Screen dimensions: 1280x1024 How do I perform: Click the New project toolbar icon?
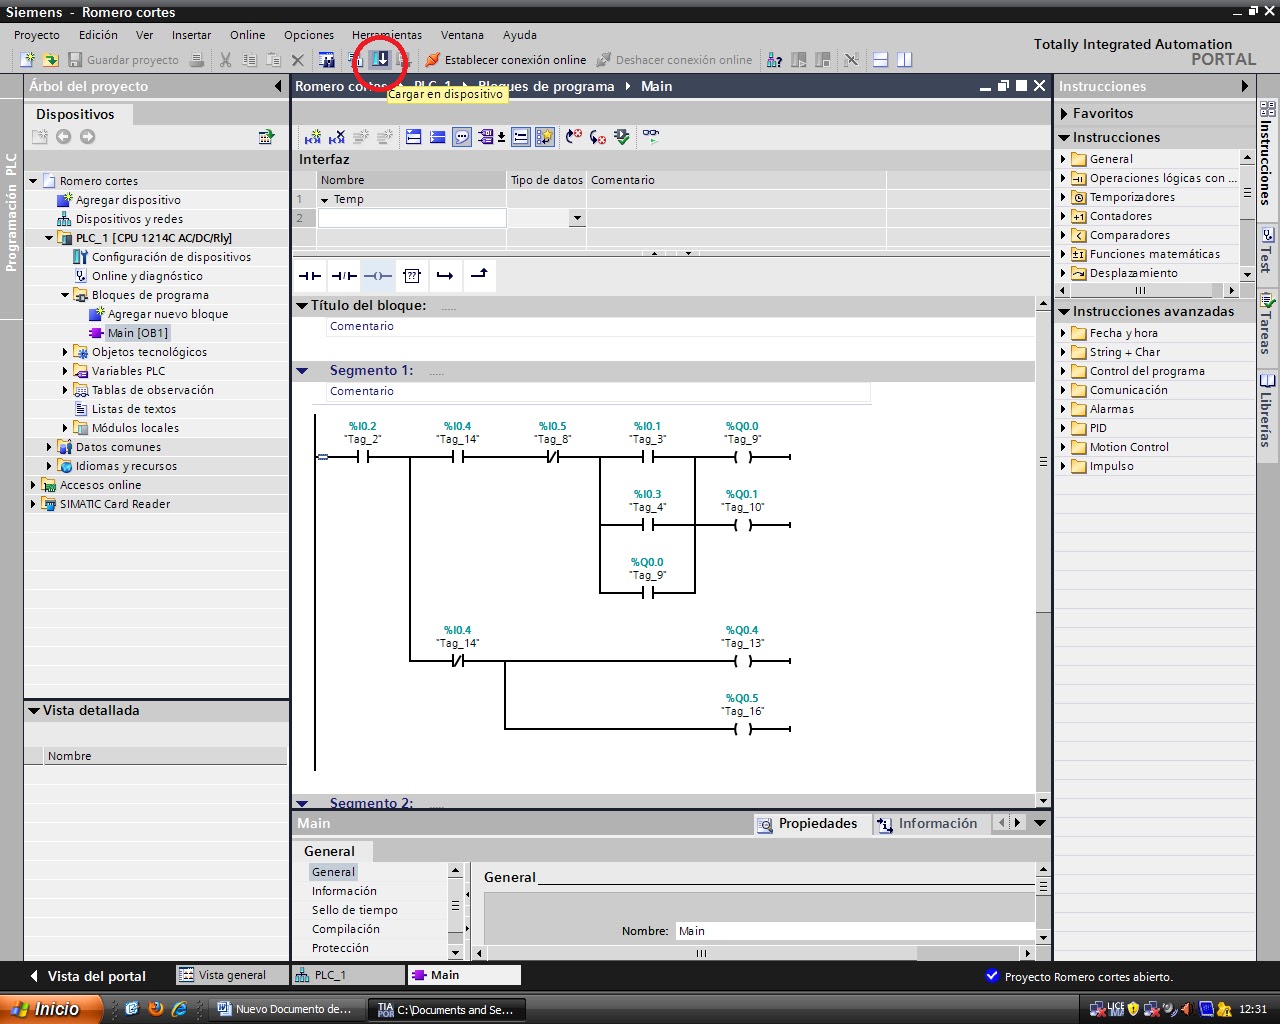pos(27,60)
